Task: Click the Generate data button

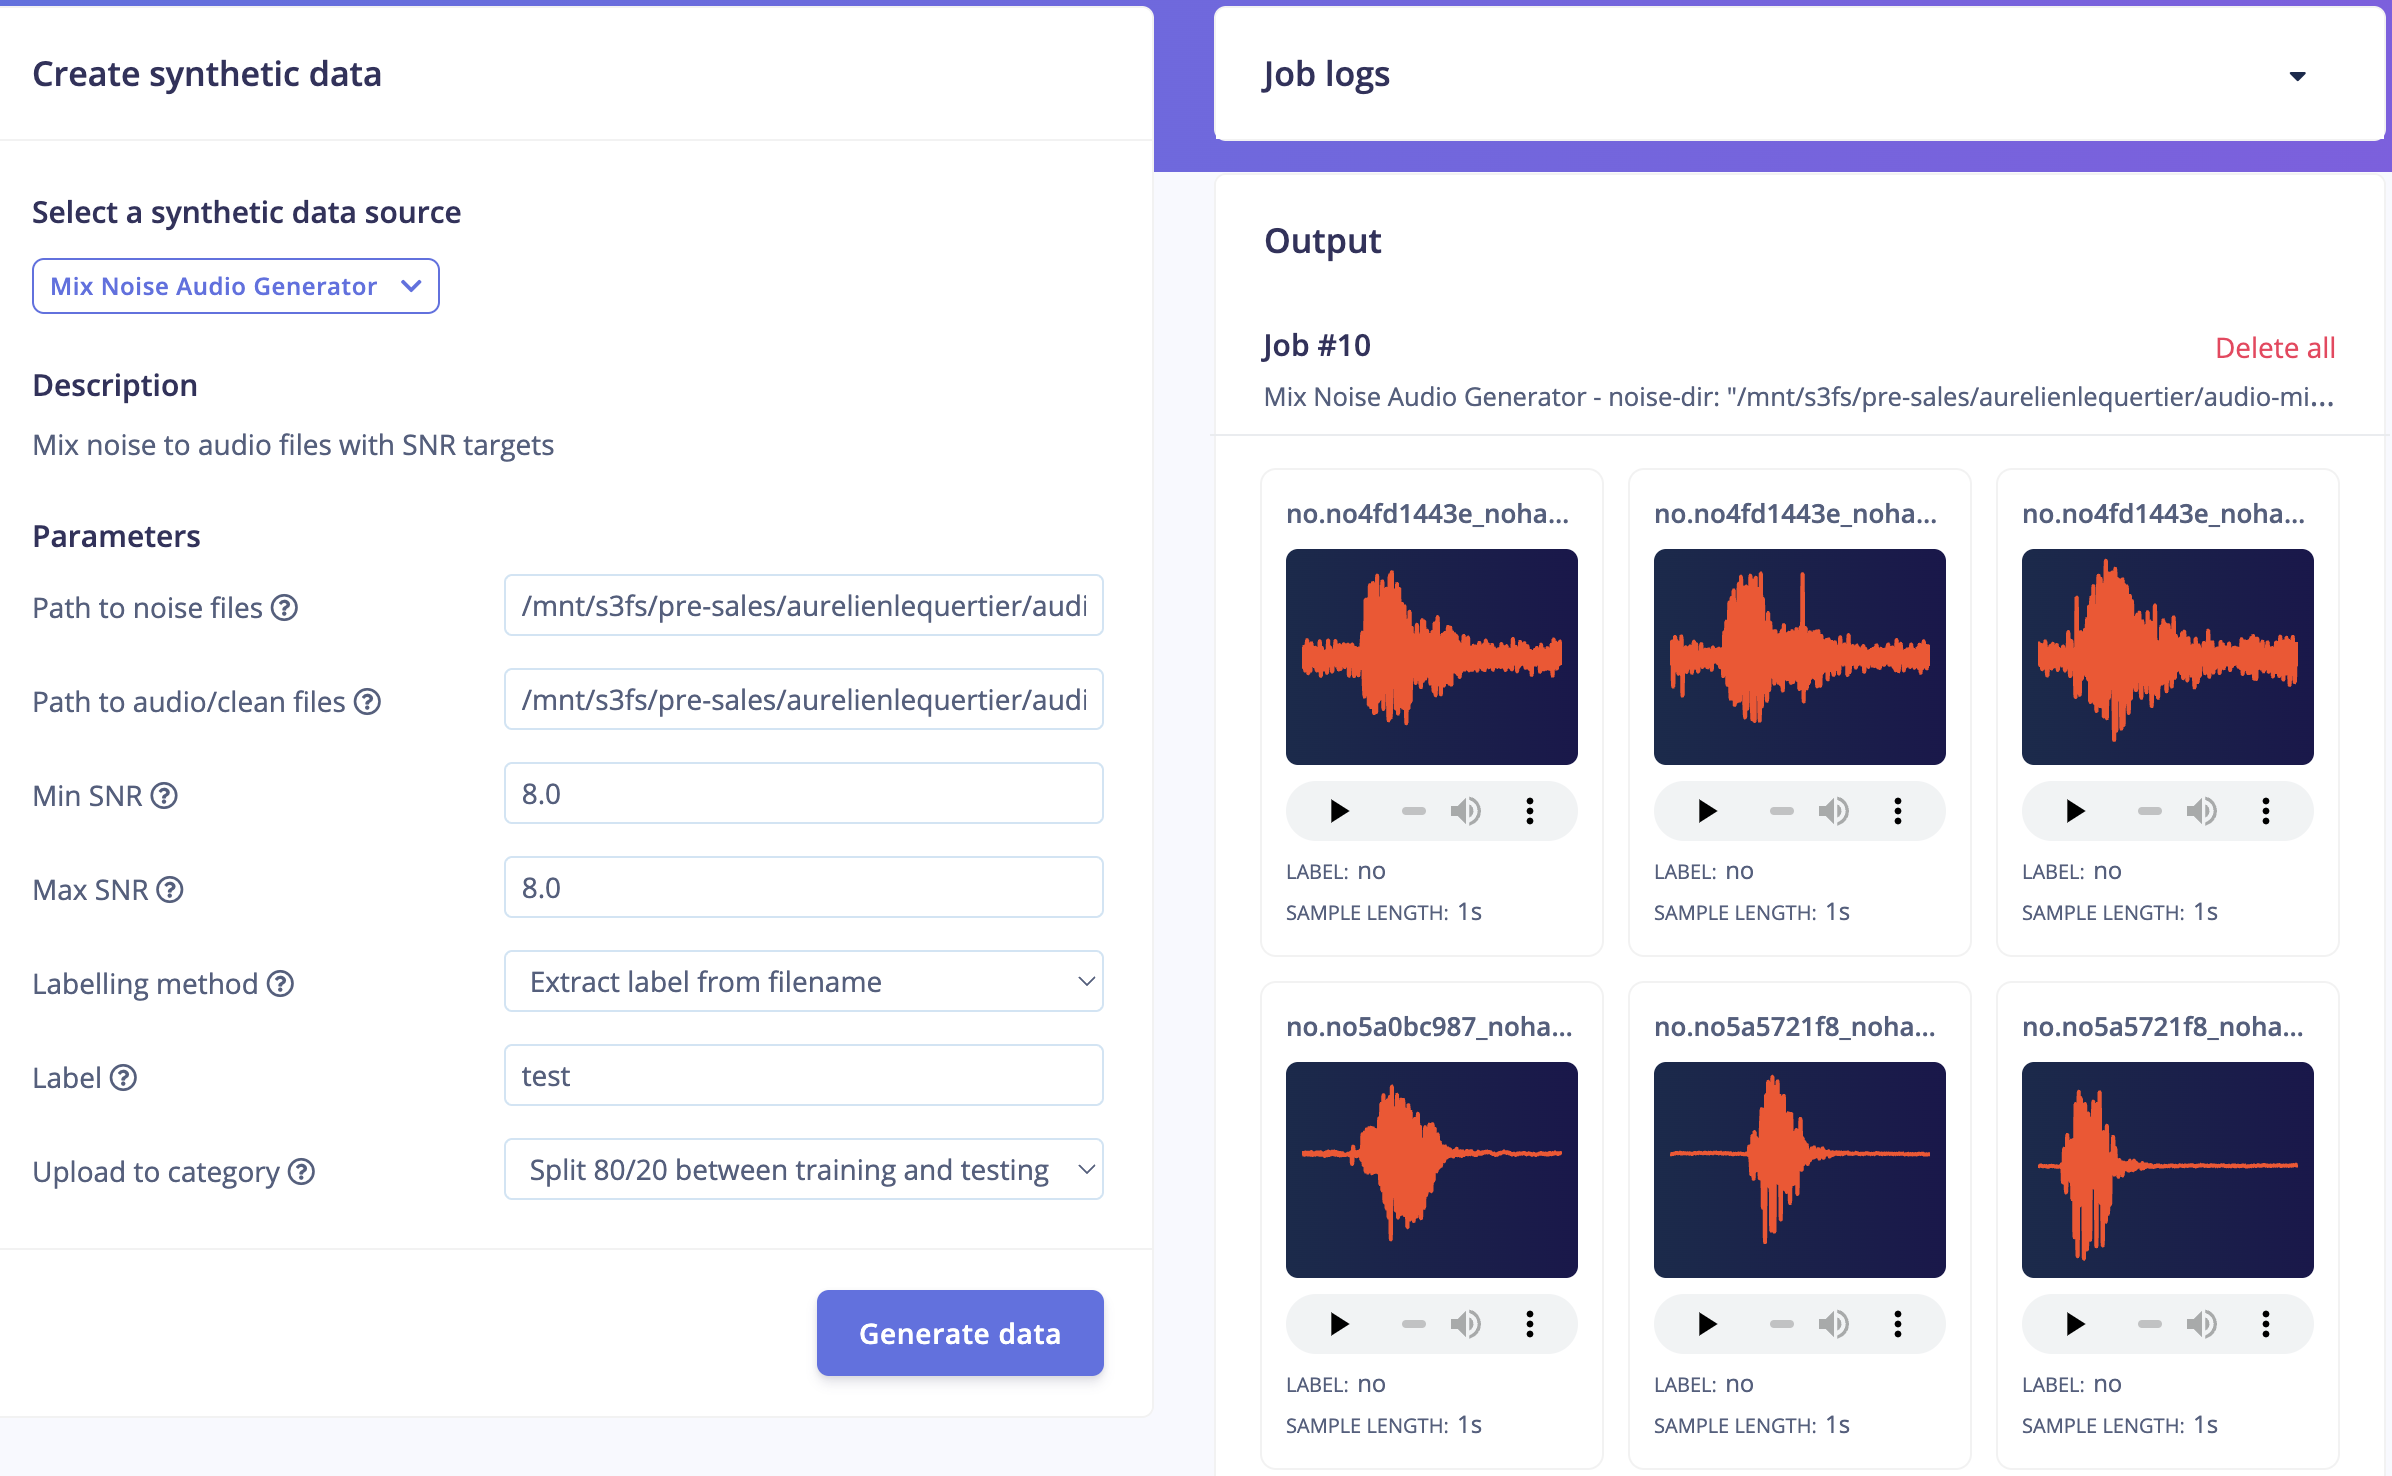Action: coord(959,1333)
